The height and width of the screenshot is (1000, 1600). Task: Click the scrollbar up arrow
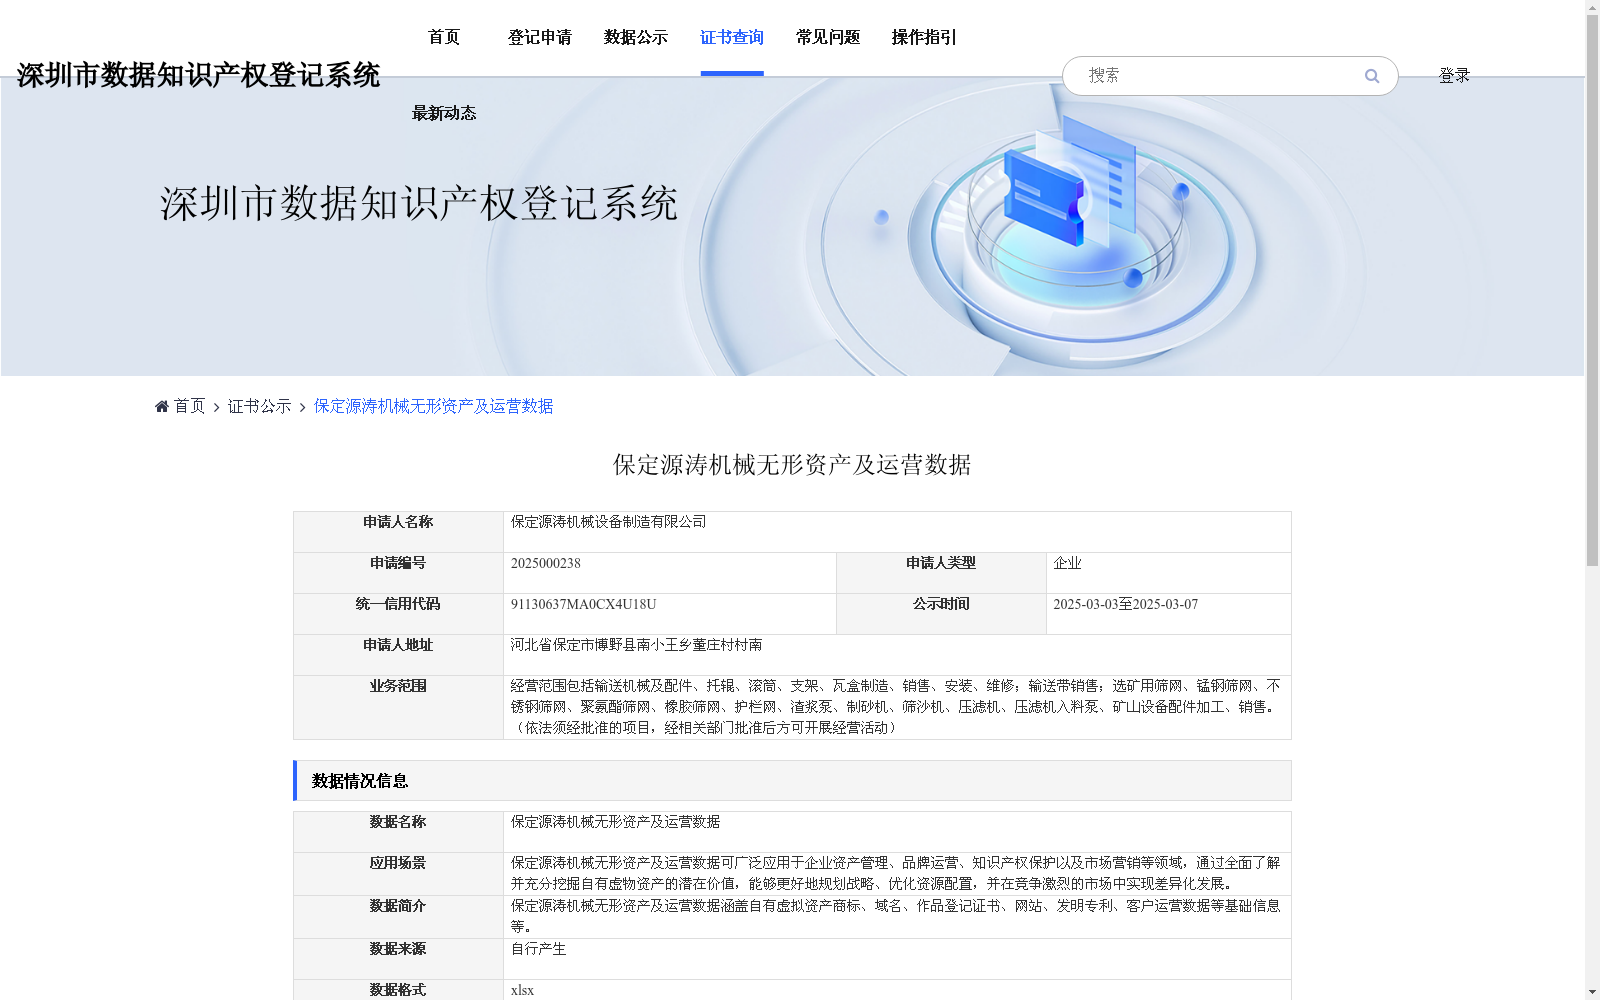click(x=1592, y=8)
